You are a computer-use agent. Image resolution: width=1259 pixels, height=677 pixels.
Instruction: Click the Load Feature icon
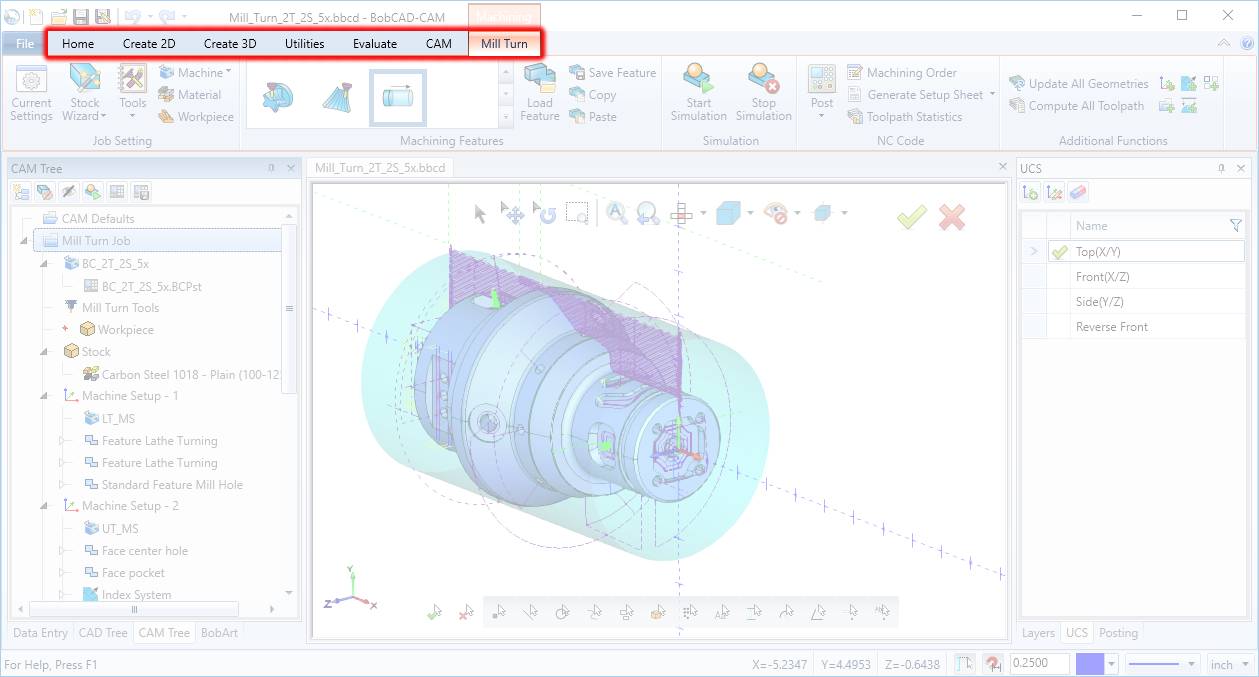click(540, 93)
